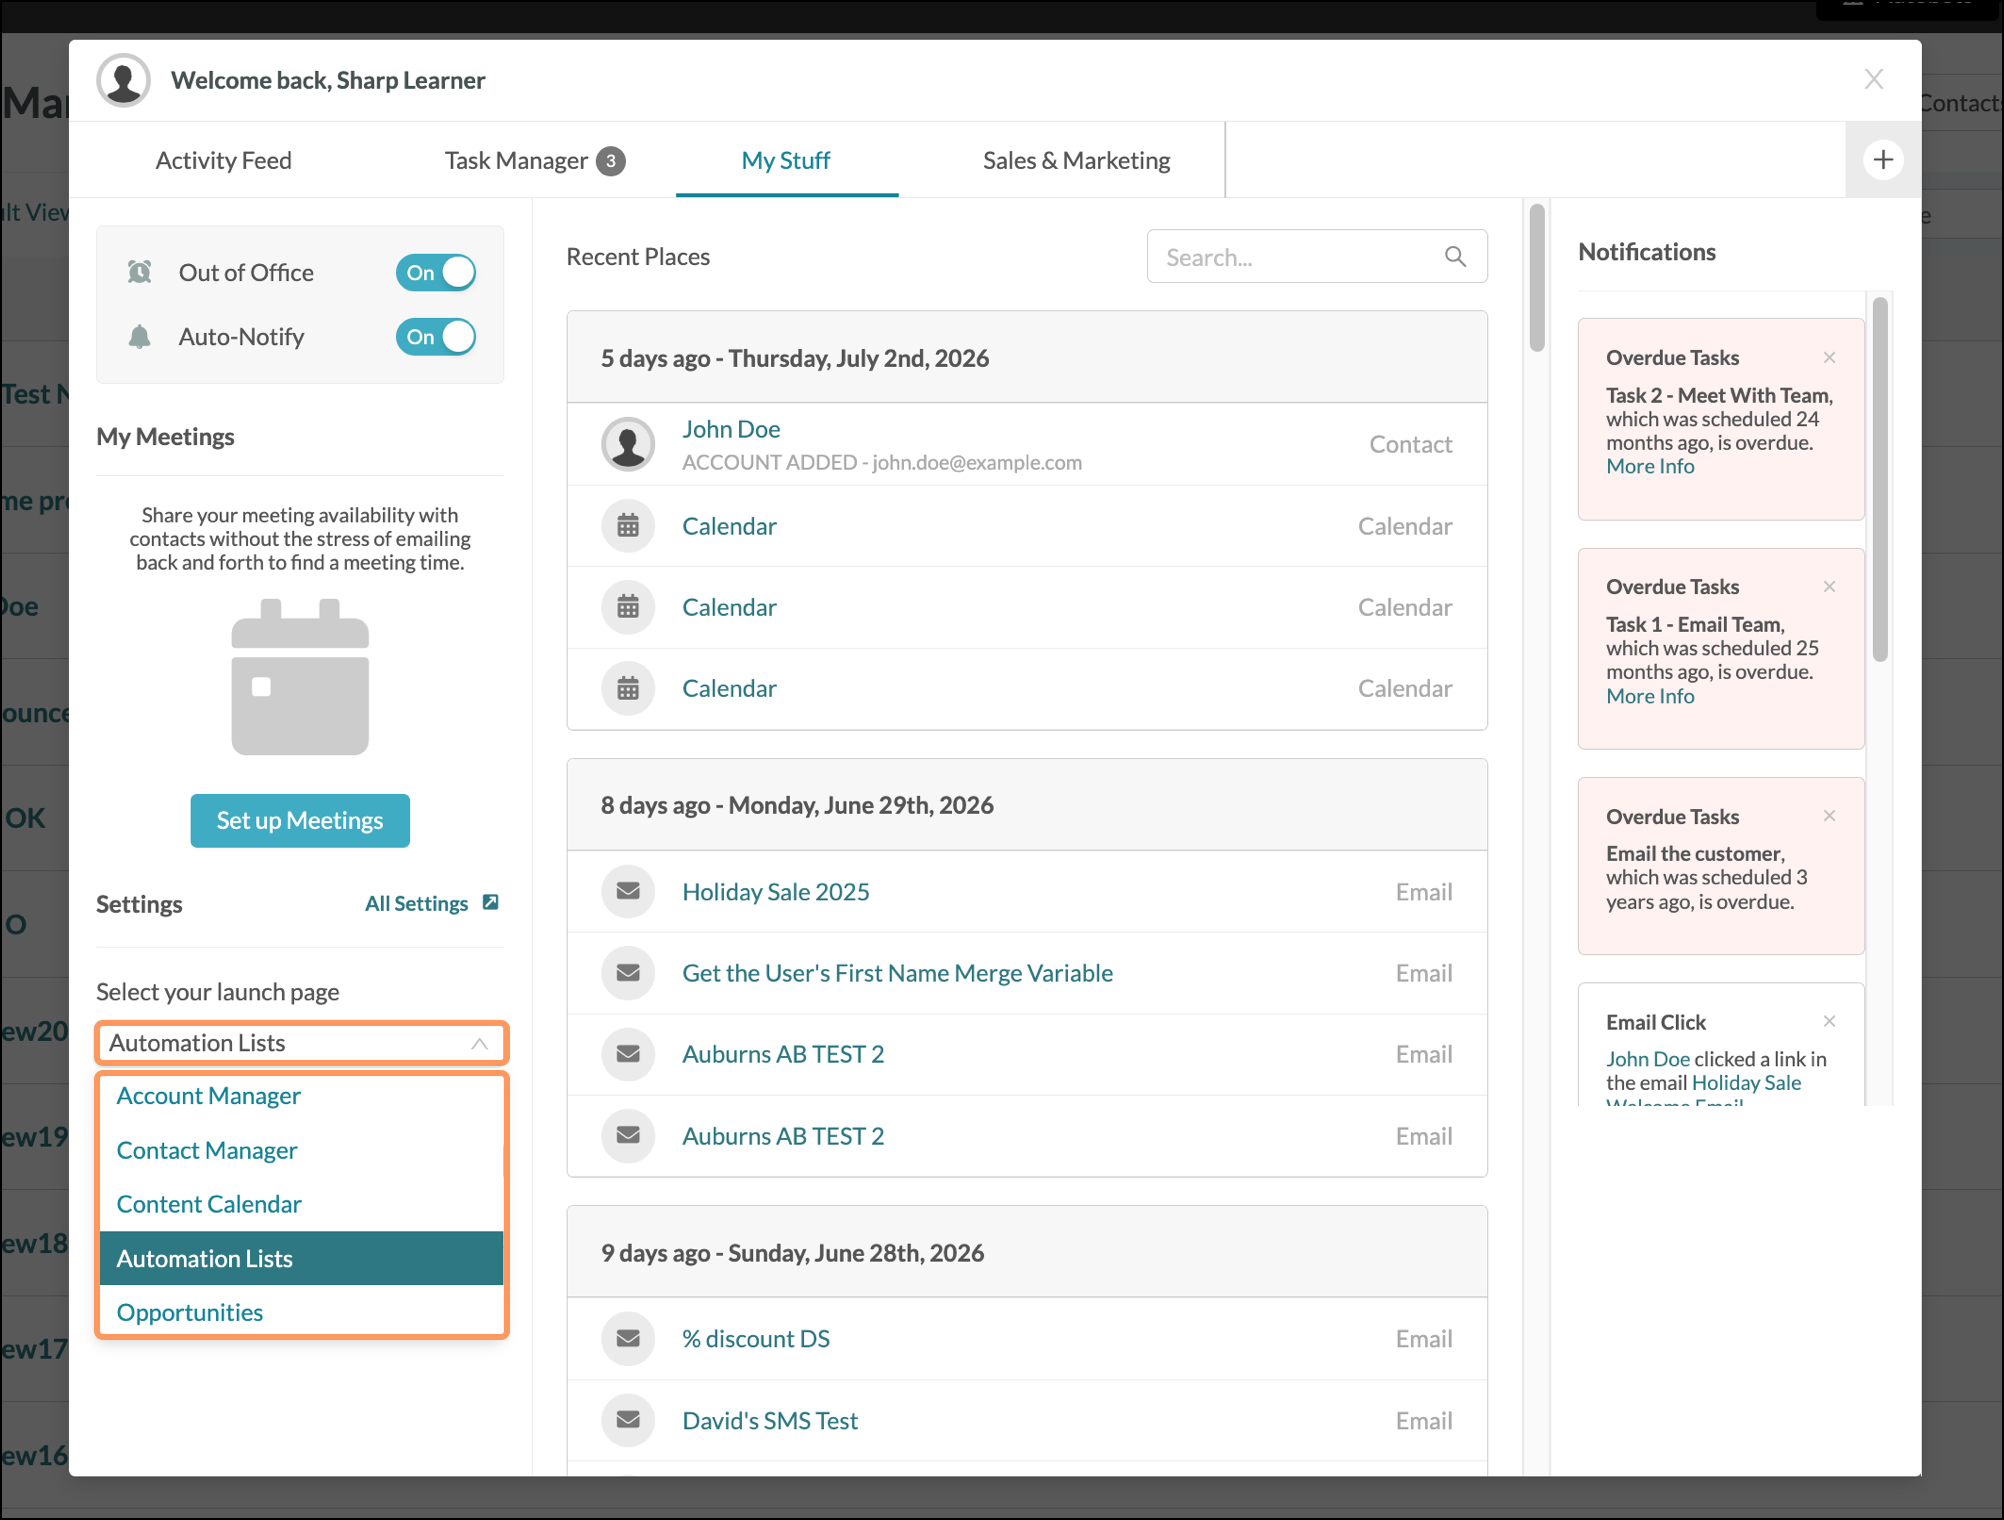Click the Select your launch page label
The width and height of the screenshot is (2004, 1520).
click(217, 992)
